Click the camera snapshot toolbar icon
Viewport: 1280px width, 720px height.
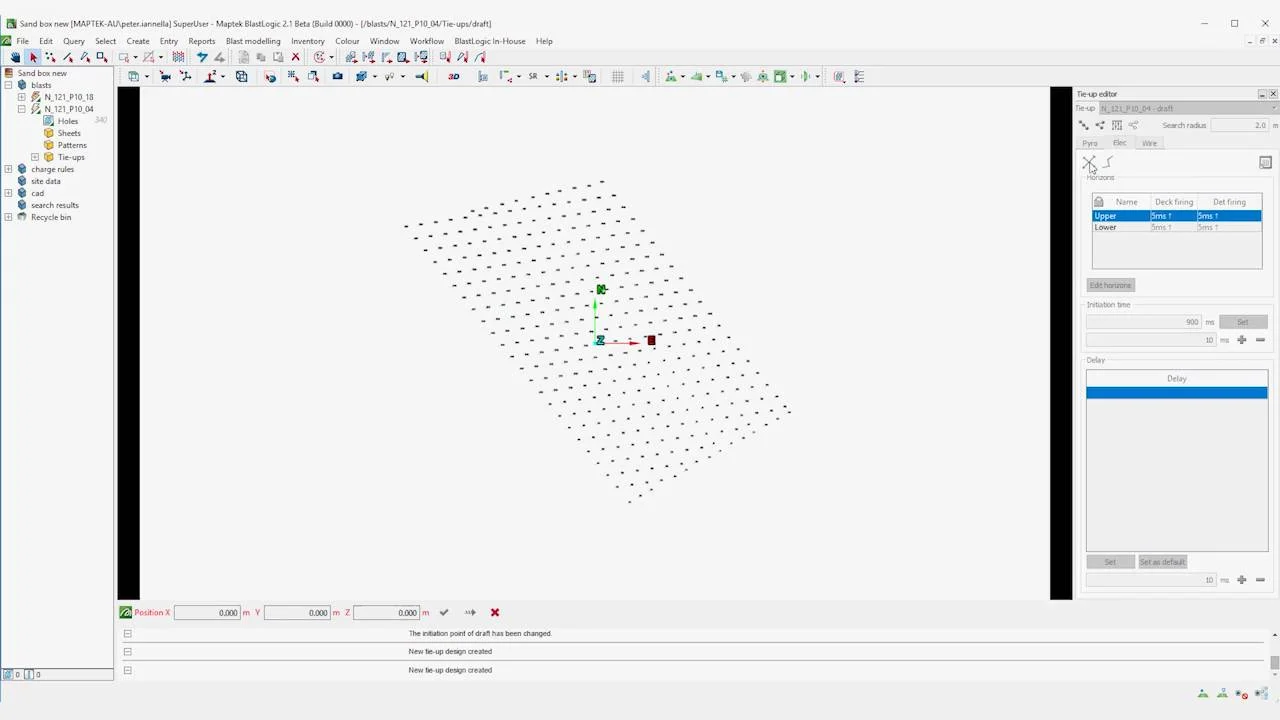click(x=337, y=76)
